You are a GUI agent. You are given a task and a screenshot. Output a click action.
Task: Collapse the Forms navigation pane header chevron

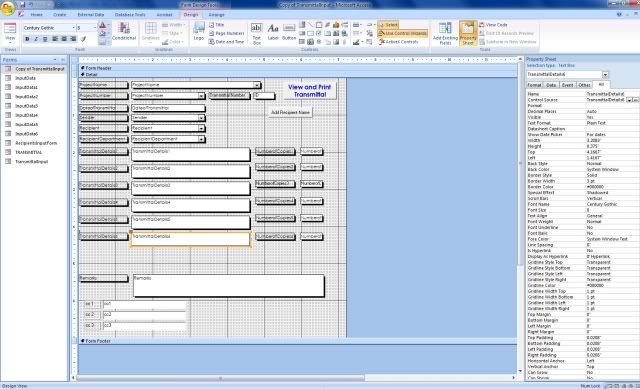(x=63, y=60)
